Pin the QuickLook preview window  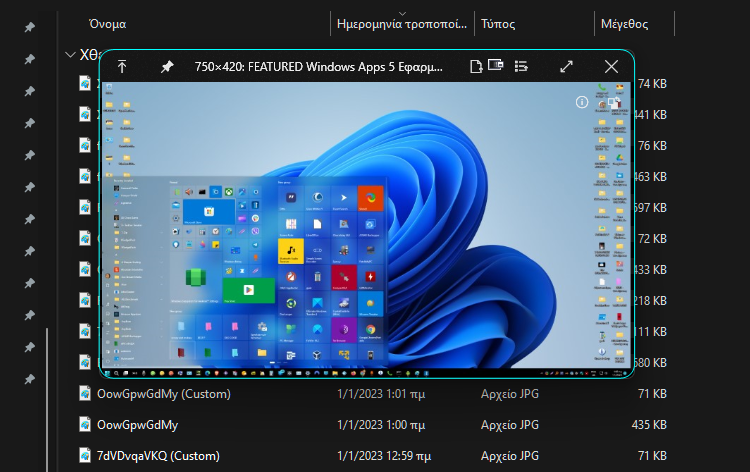click(x=167, y=66)
